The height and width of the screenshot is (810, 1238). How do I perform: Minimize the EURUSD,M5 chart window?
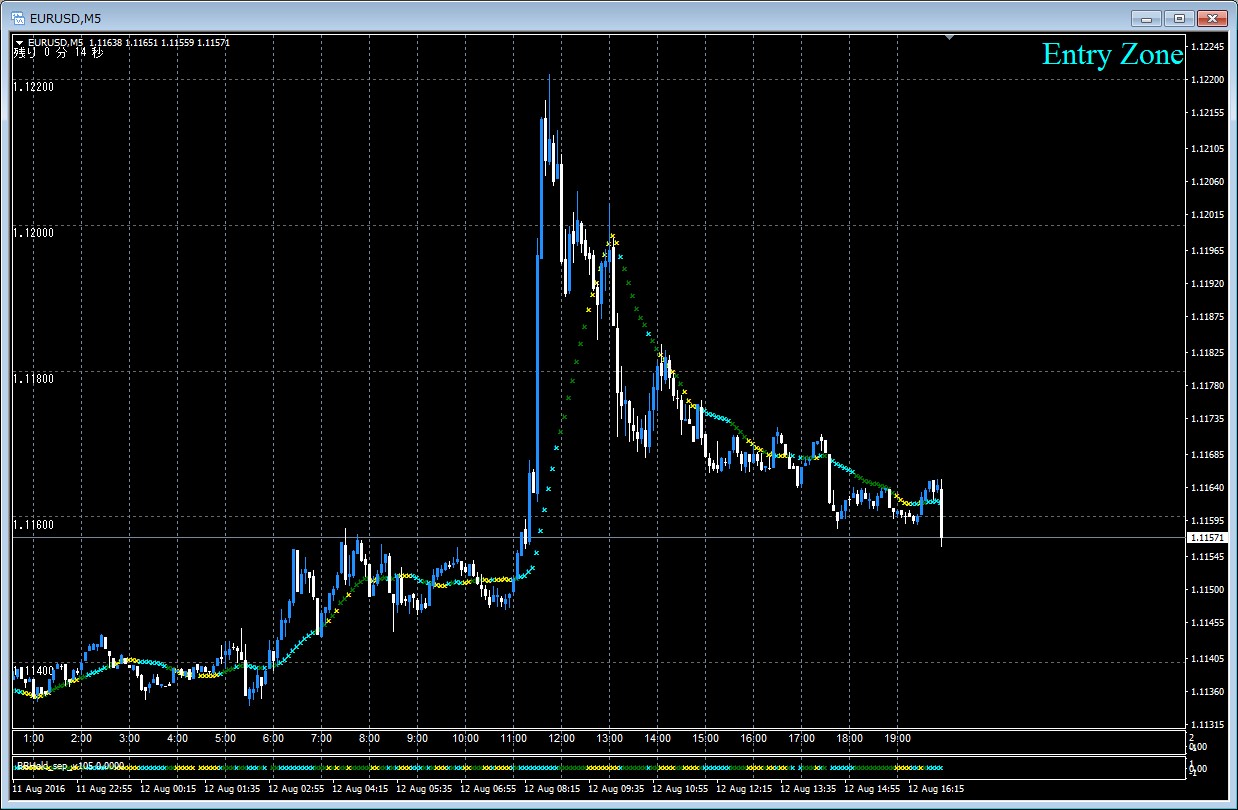1146,18
